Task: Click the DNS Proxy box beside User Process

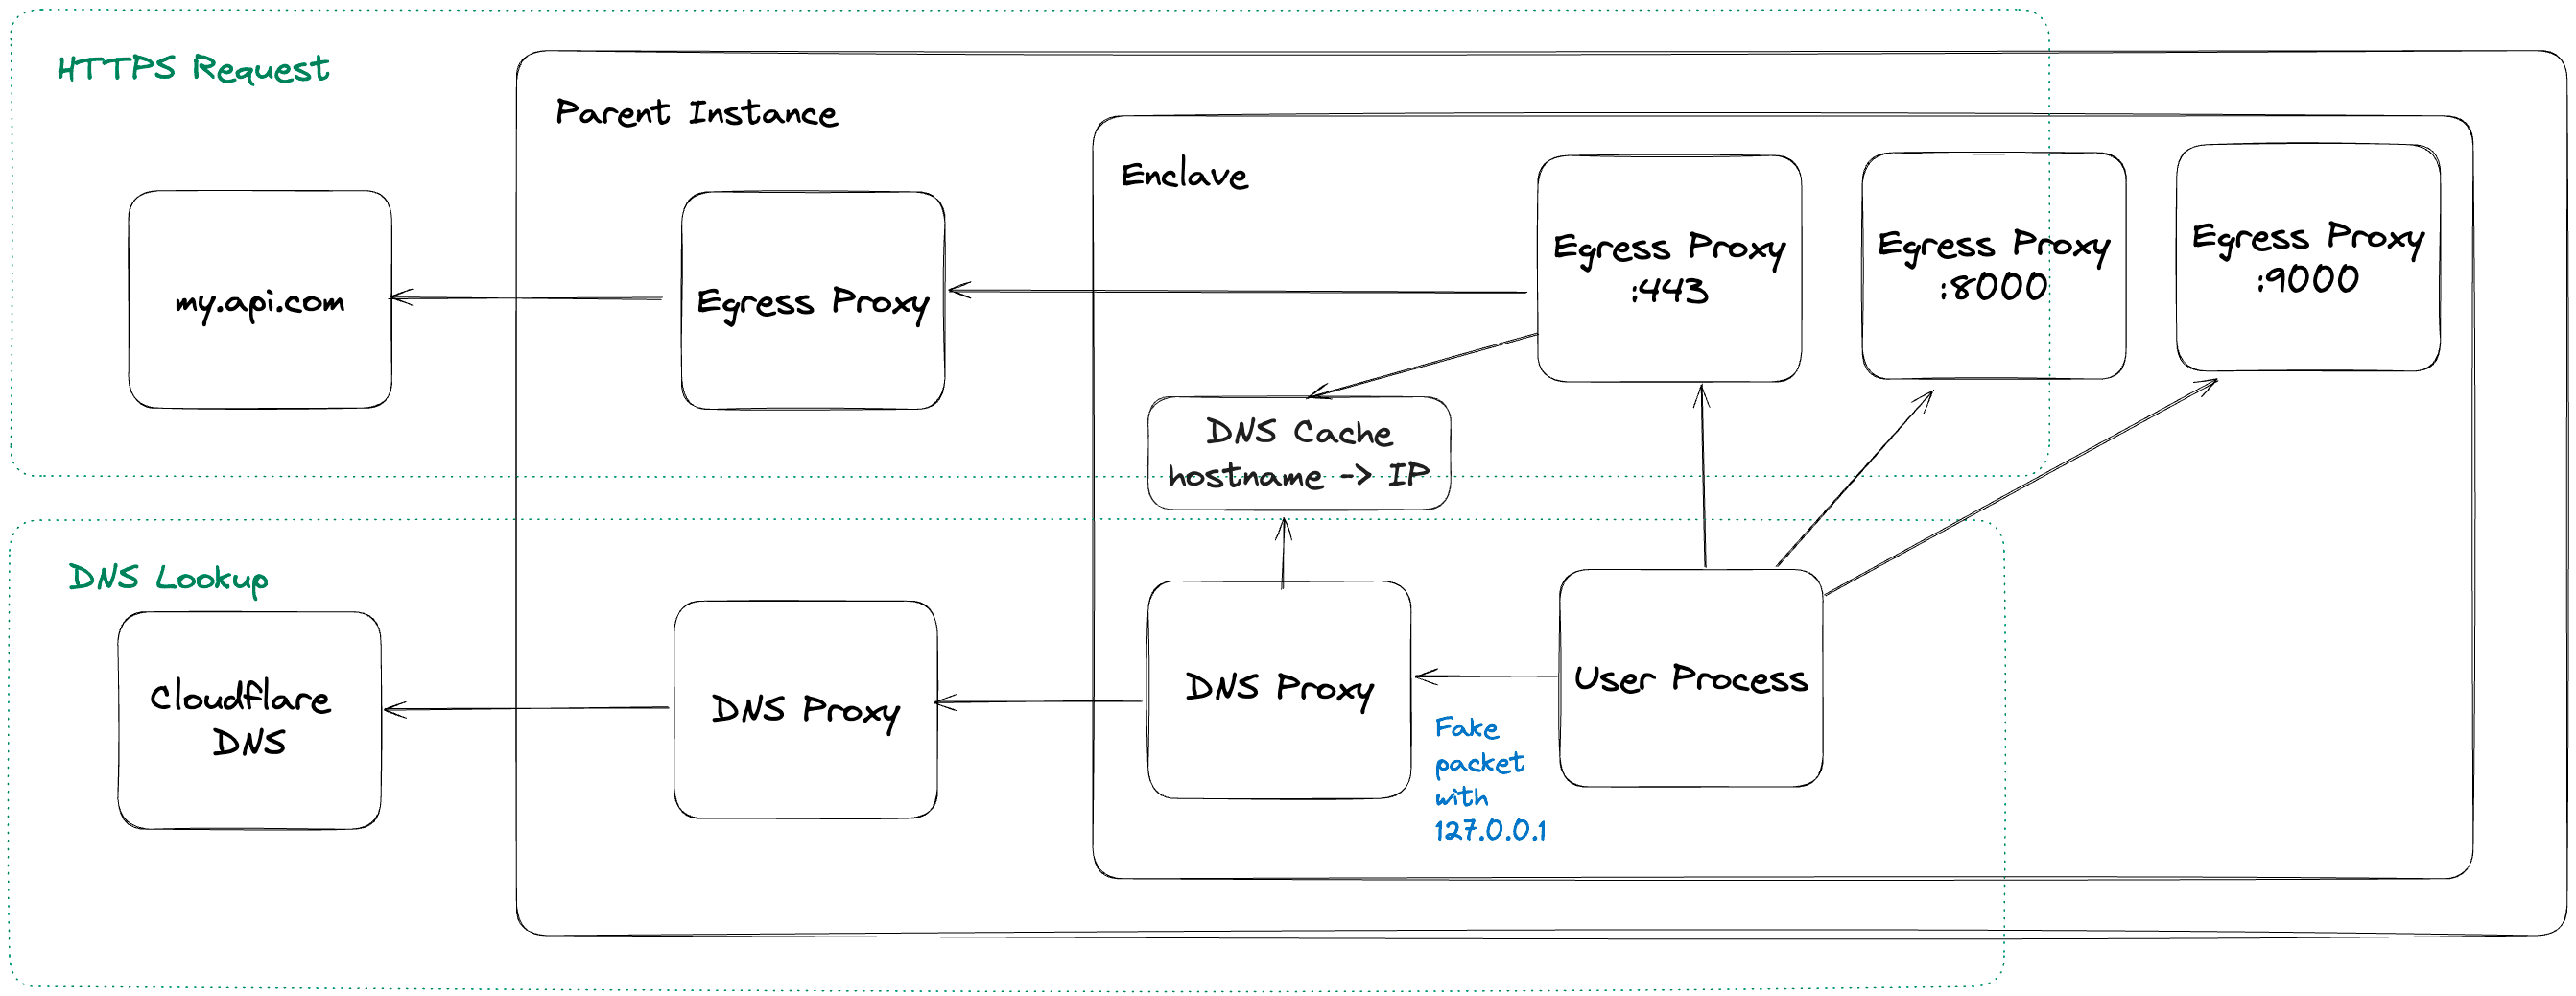Action: pyautogui.click(x=1278, y=689)
